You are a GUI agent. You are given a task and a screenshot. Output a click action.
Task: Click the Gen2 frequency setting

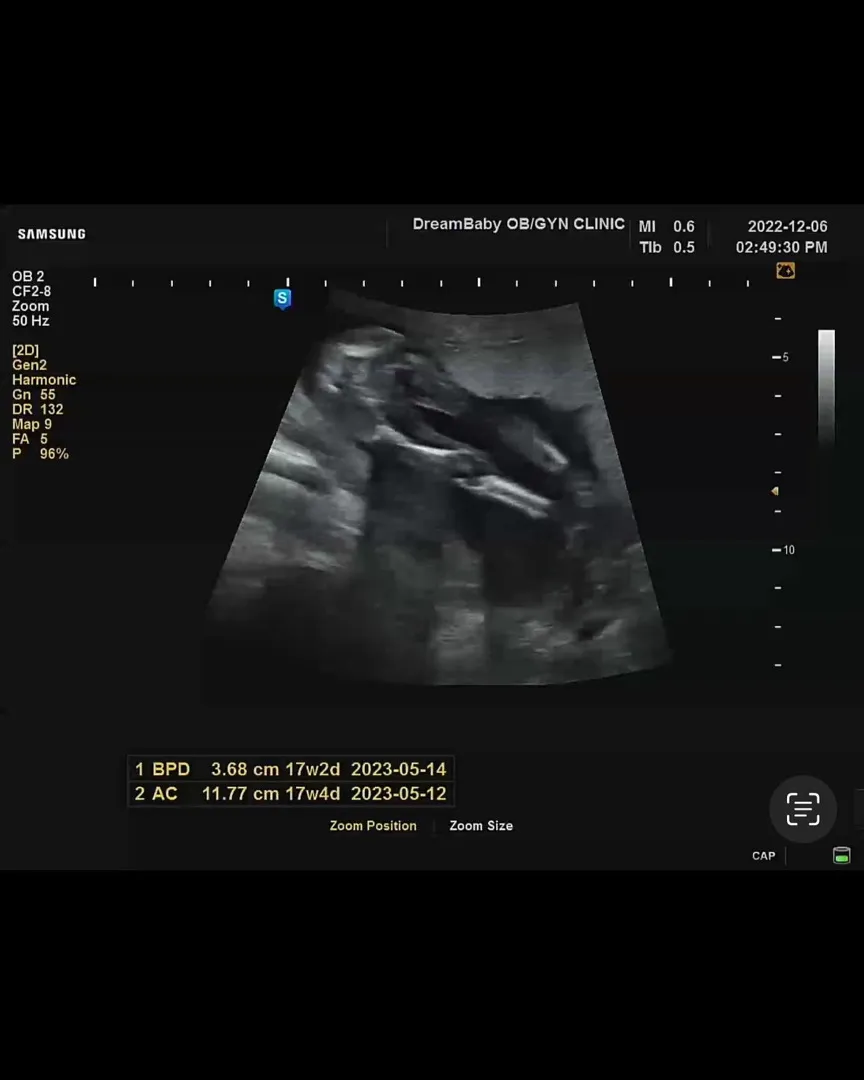[29, 365]
